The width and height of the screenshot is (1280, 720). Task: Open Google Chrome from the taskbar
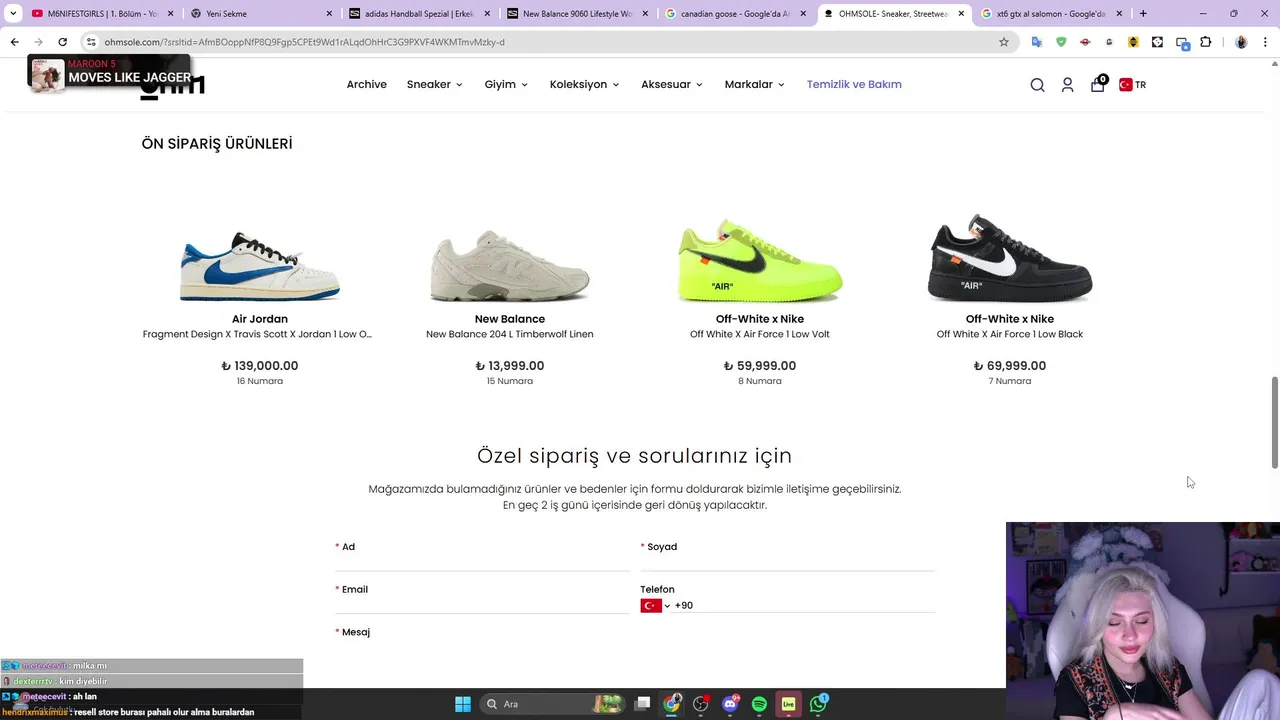[x=672, y=704]
